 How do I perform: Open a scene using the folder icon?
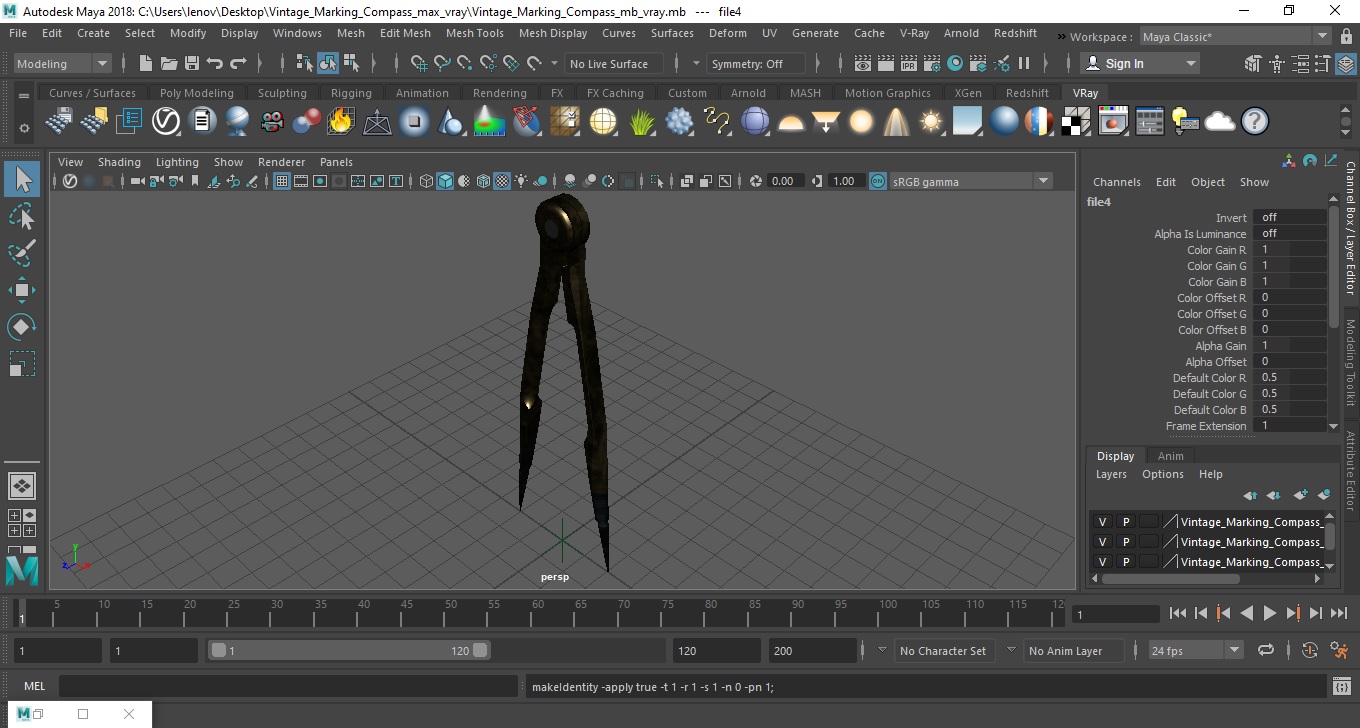click(x=169, y=63)
